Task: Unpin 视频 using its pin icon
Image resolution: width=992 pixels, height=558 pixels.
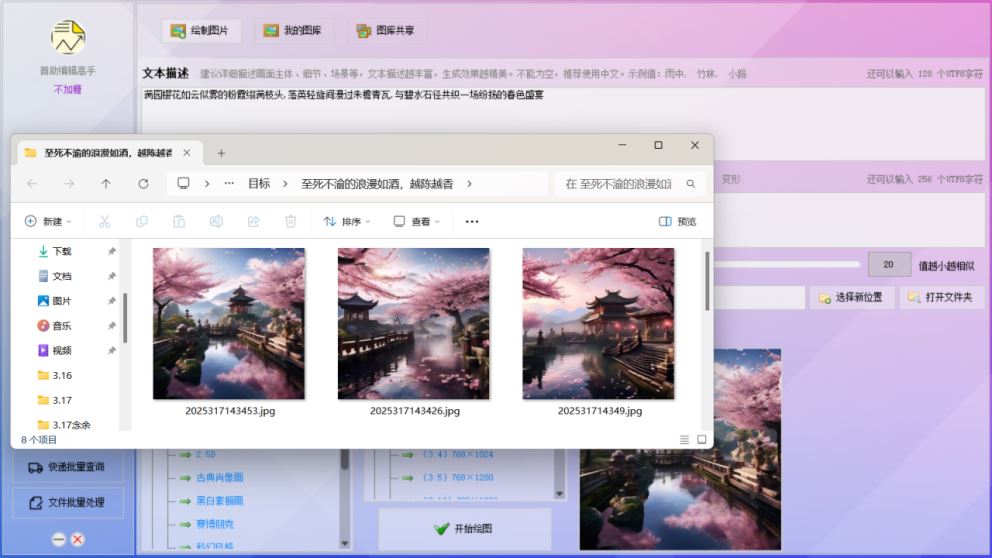Action: tap(112, 350)
